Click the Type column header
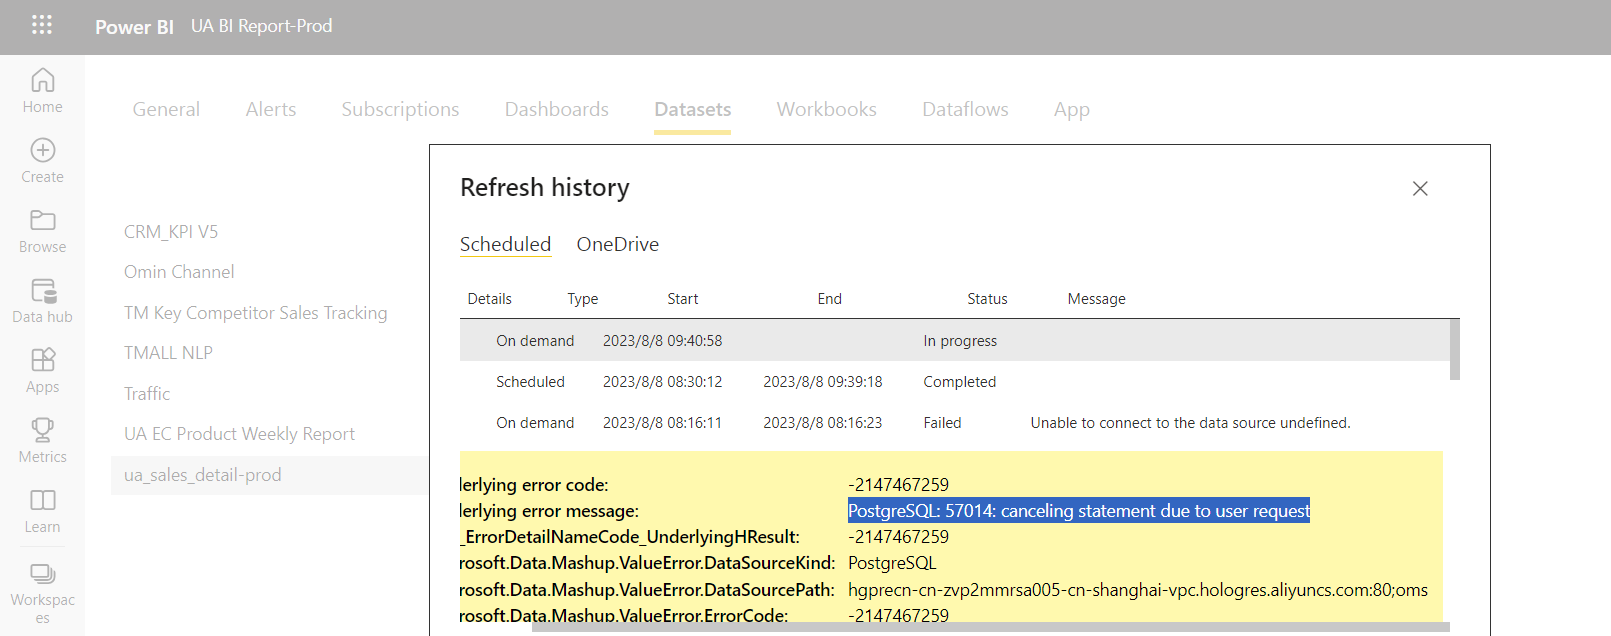 coord(582,299)
